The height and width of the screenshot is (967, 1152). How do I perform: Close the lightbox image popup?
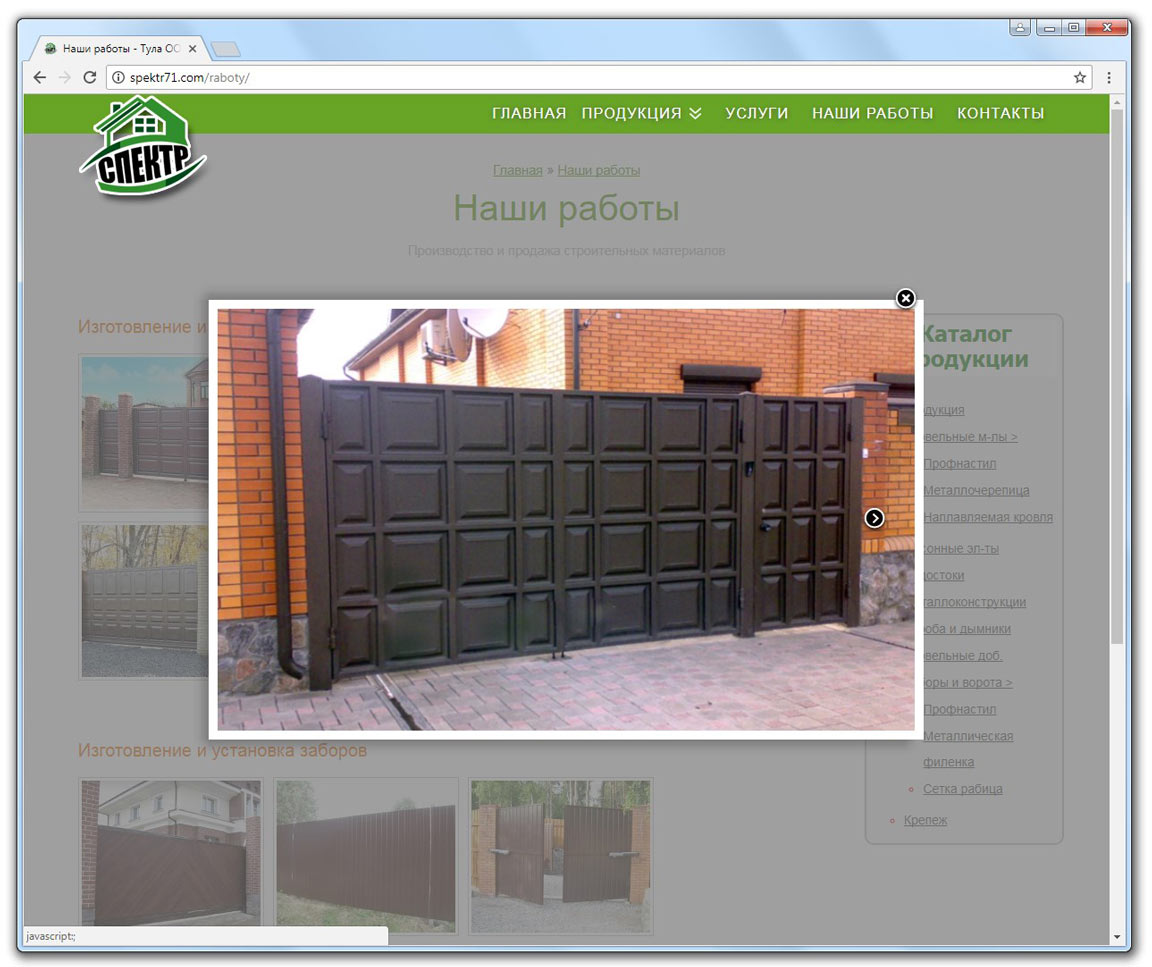click(905, 298)
